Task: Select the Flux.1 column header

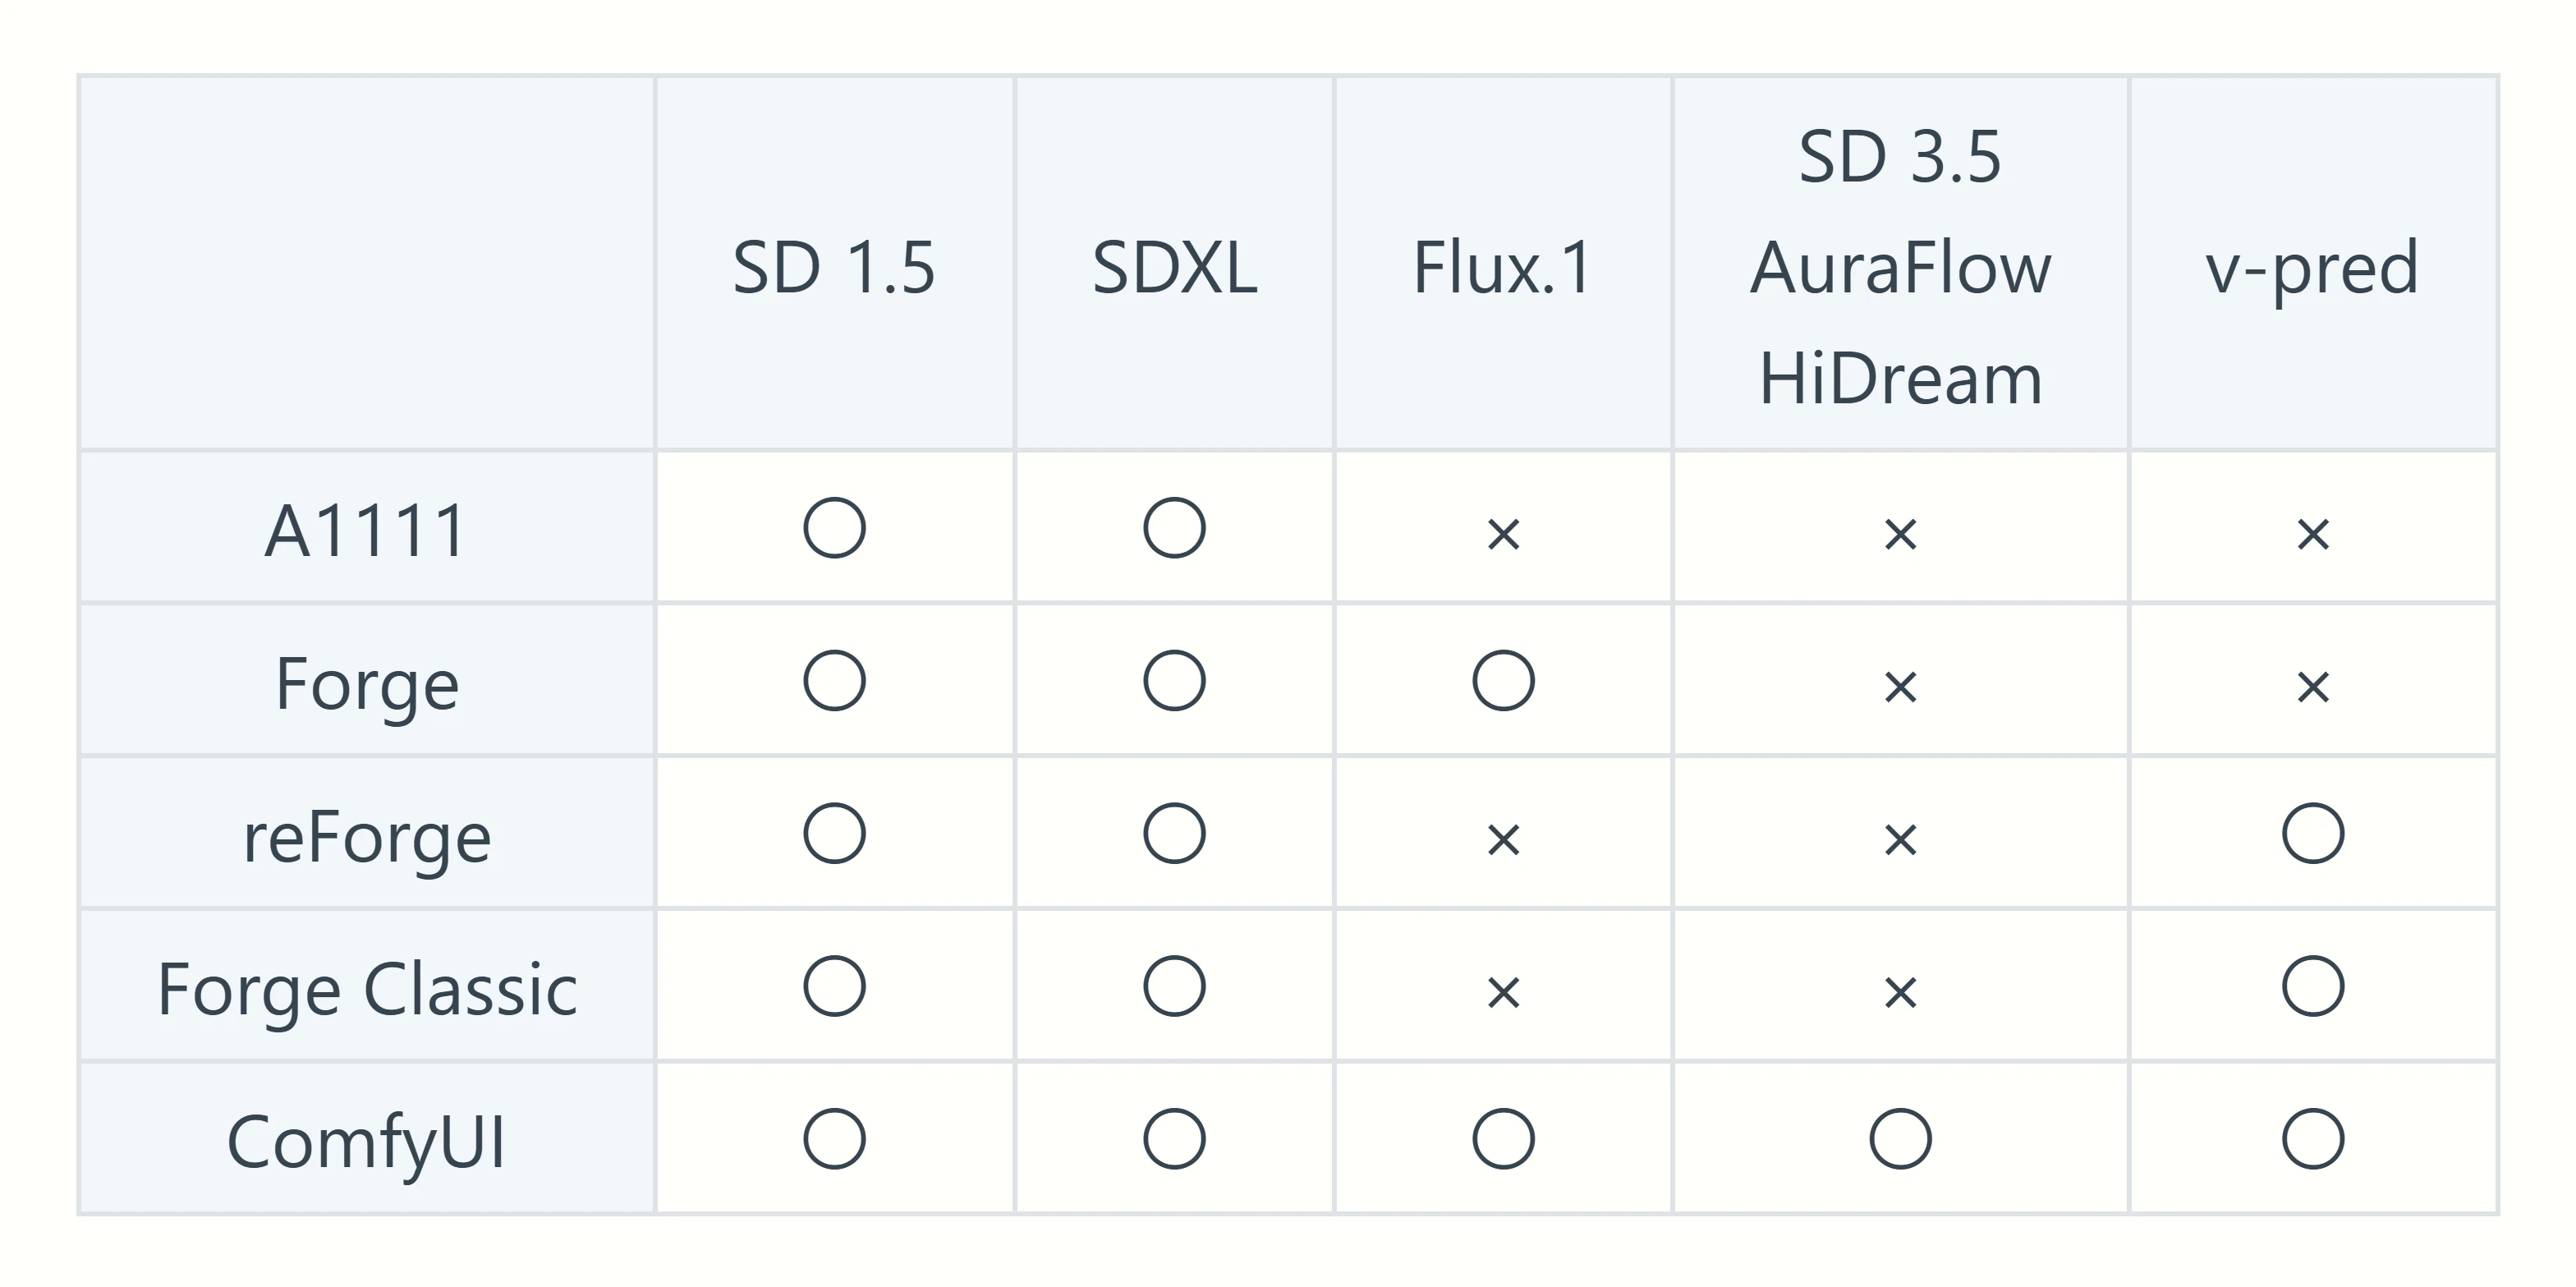Action: click(x=1503, y=268)
